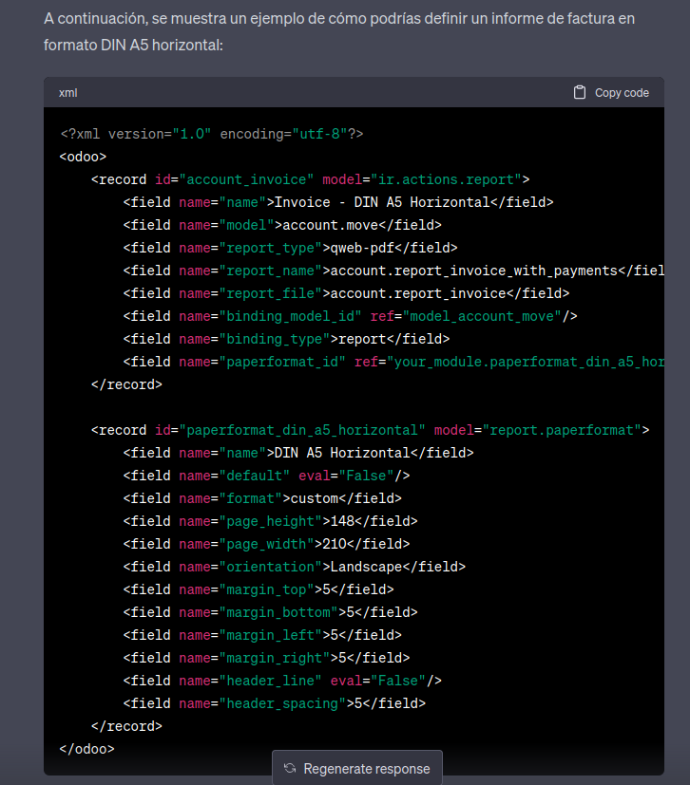Click the Invoice - DIN A5 Horizontal text
Viewport: 690px width, 785px height.
click(380, 203)
